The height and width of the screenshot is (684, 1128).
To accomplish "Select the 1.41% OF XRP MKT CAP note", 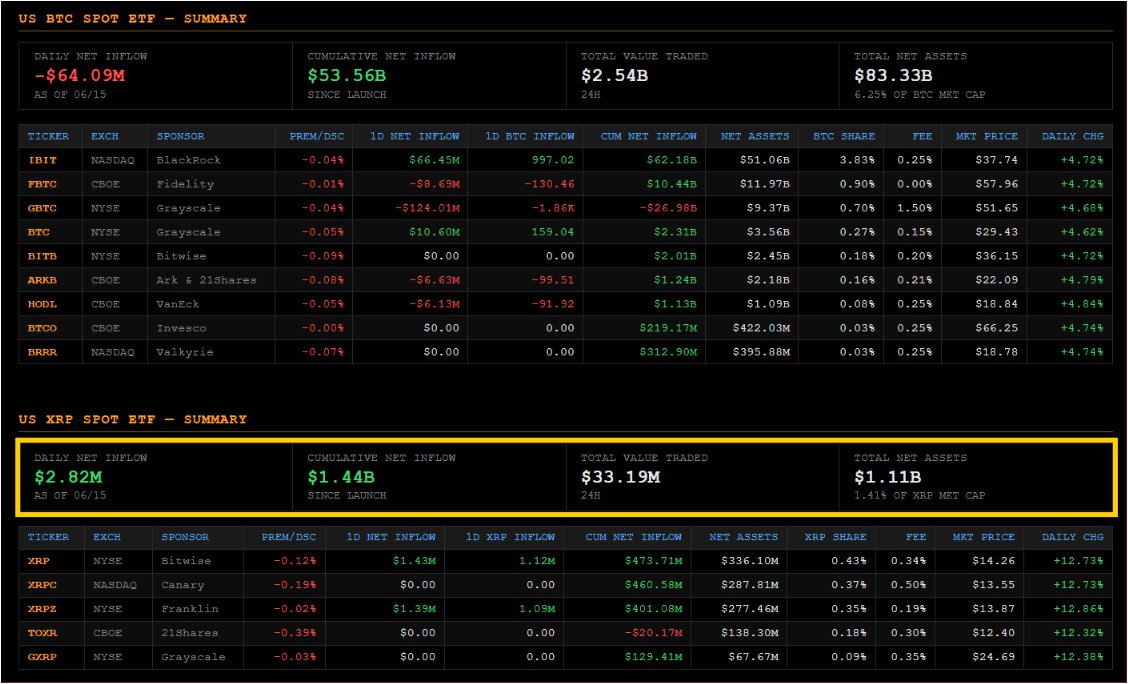I will point(919,496).
